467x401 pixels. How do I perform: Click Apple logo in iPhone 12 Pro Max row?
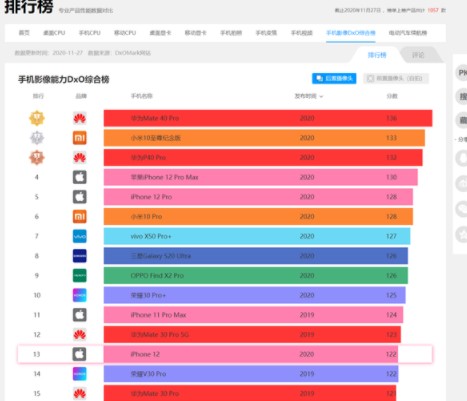(80, 177)
